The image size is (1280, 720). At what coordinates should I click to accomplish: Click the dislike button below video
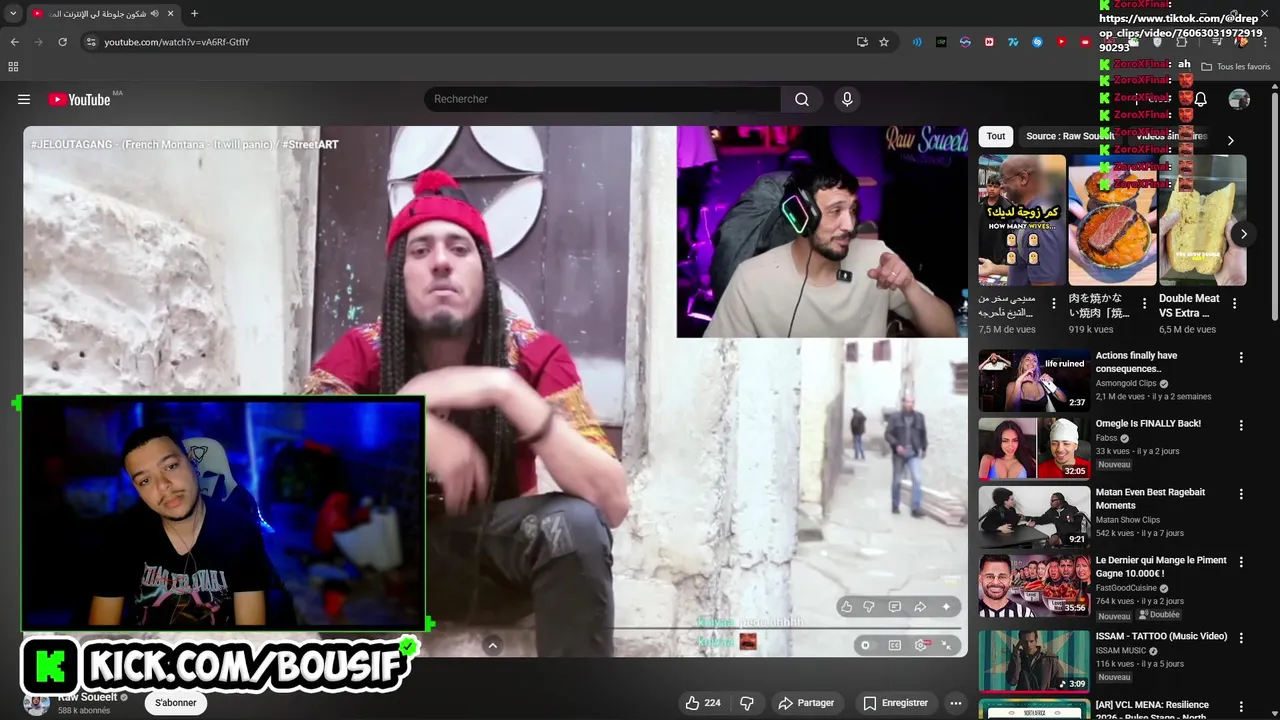(746, 703)
